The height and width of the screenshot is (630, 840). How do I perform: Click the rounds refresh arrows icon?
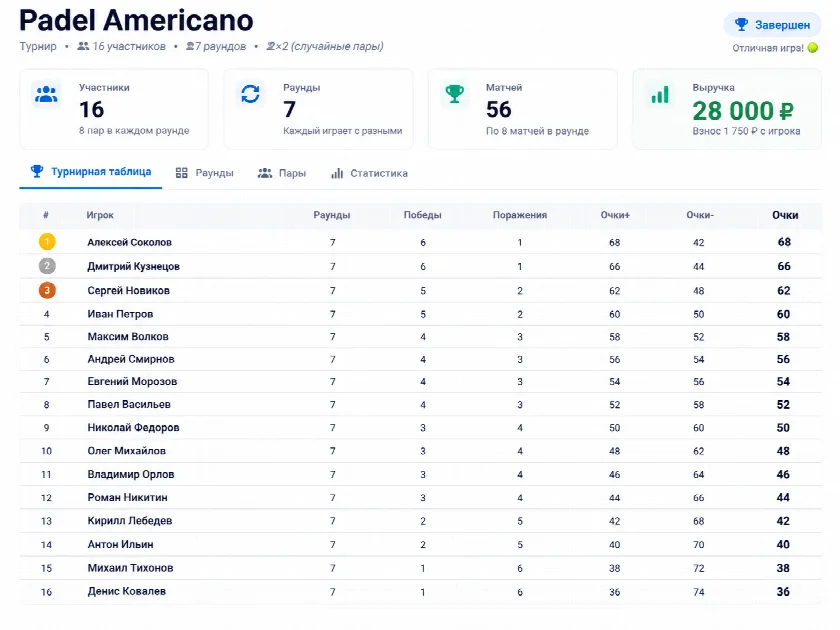250,94
